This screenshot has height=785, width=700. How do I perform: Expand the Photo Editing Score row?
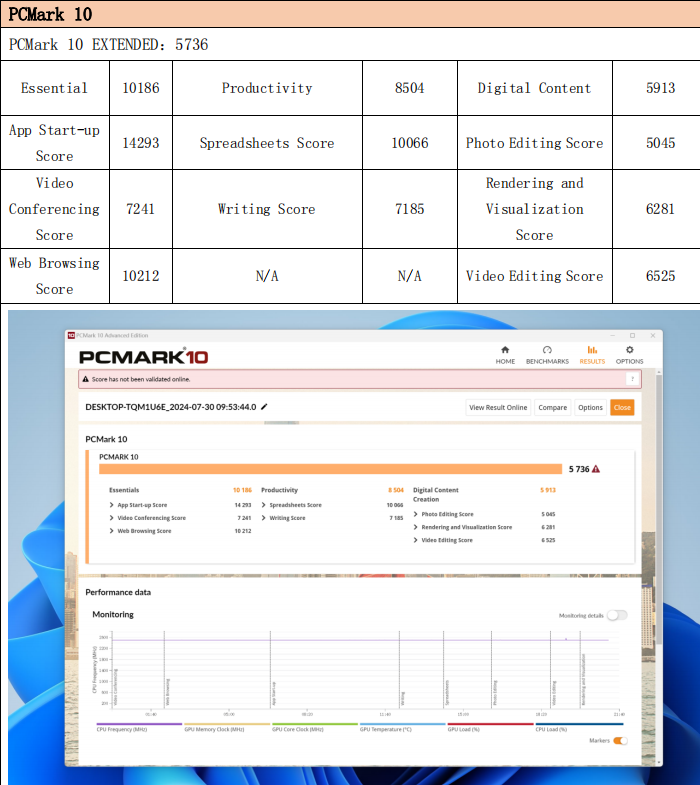coord(416,514)
